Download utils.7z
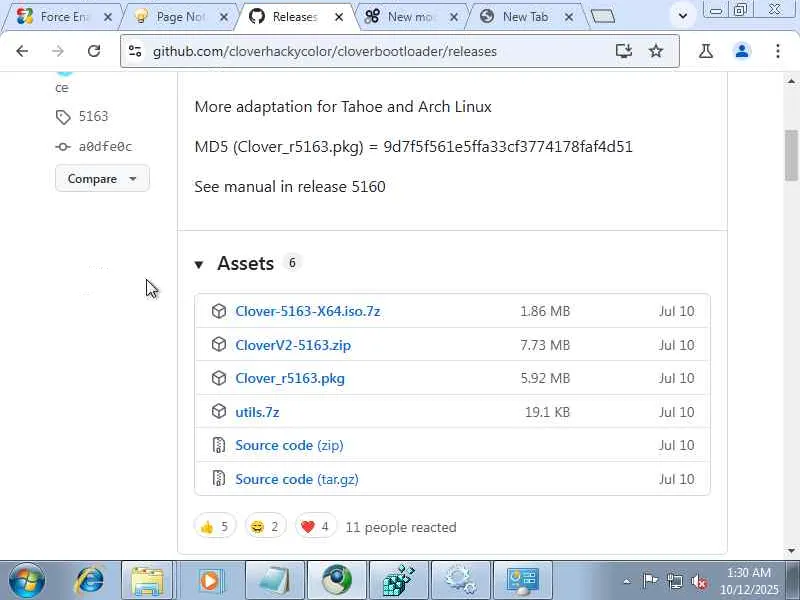Image resolution: width=800 pixels, height=600 pixels. coord(257,412)
